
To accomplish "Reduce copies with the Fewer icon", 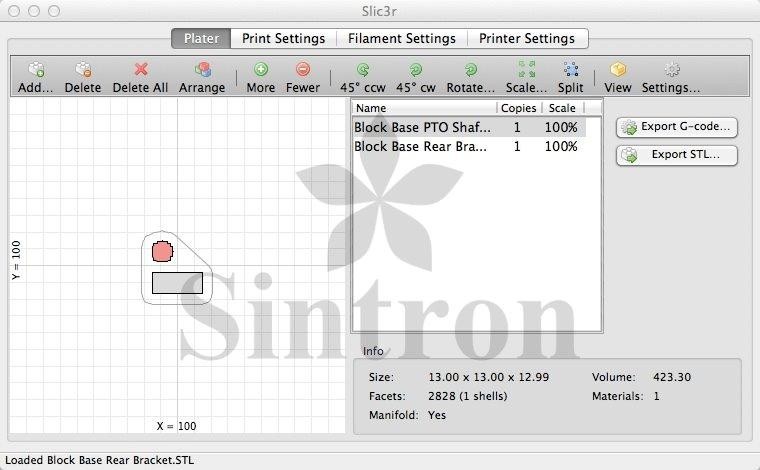I will pos(302,71).
